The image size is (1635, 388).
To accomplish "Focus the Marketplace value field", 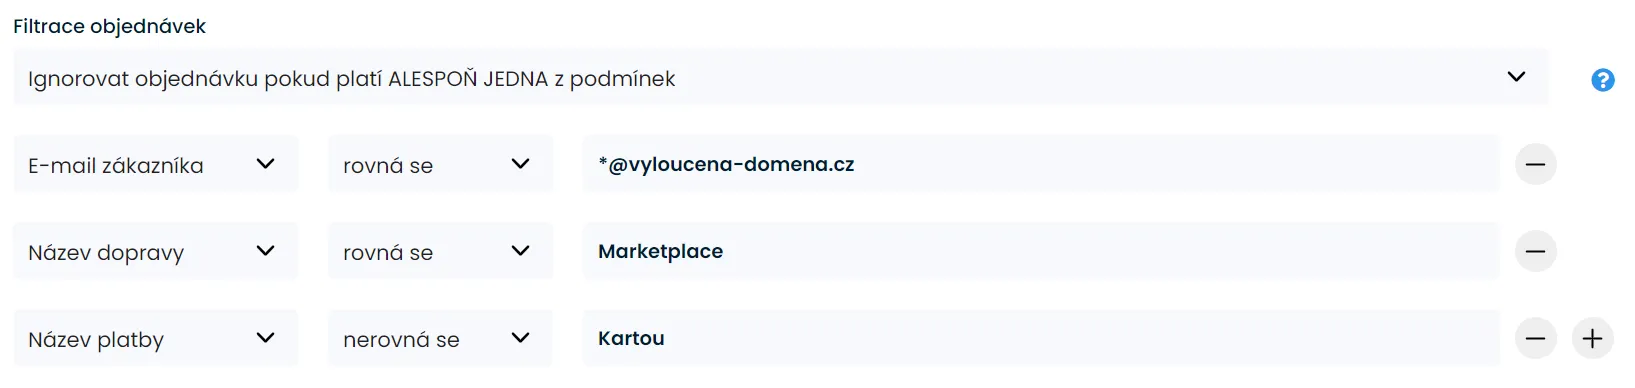I will click(1041, 251).
